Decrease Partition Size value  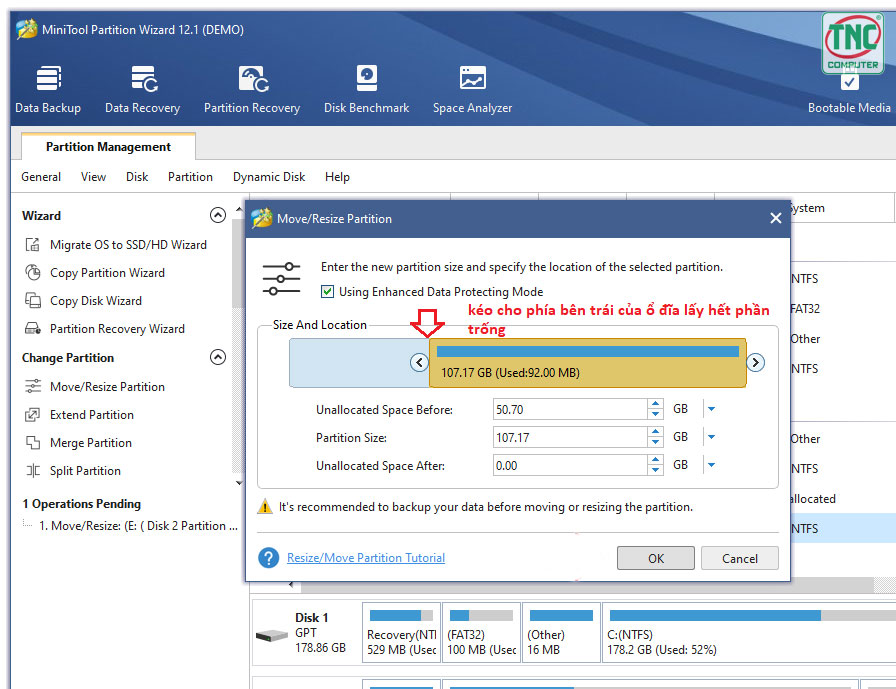point(655,442)
